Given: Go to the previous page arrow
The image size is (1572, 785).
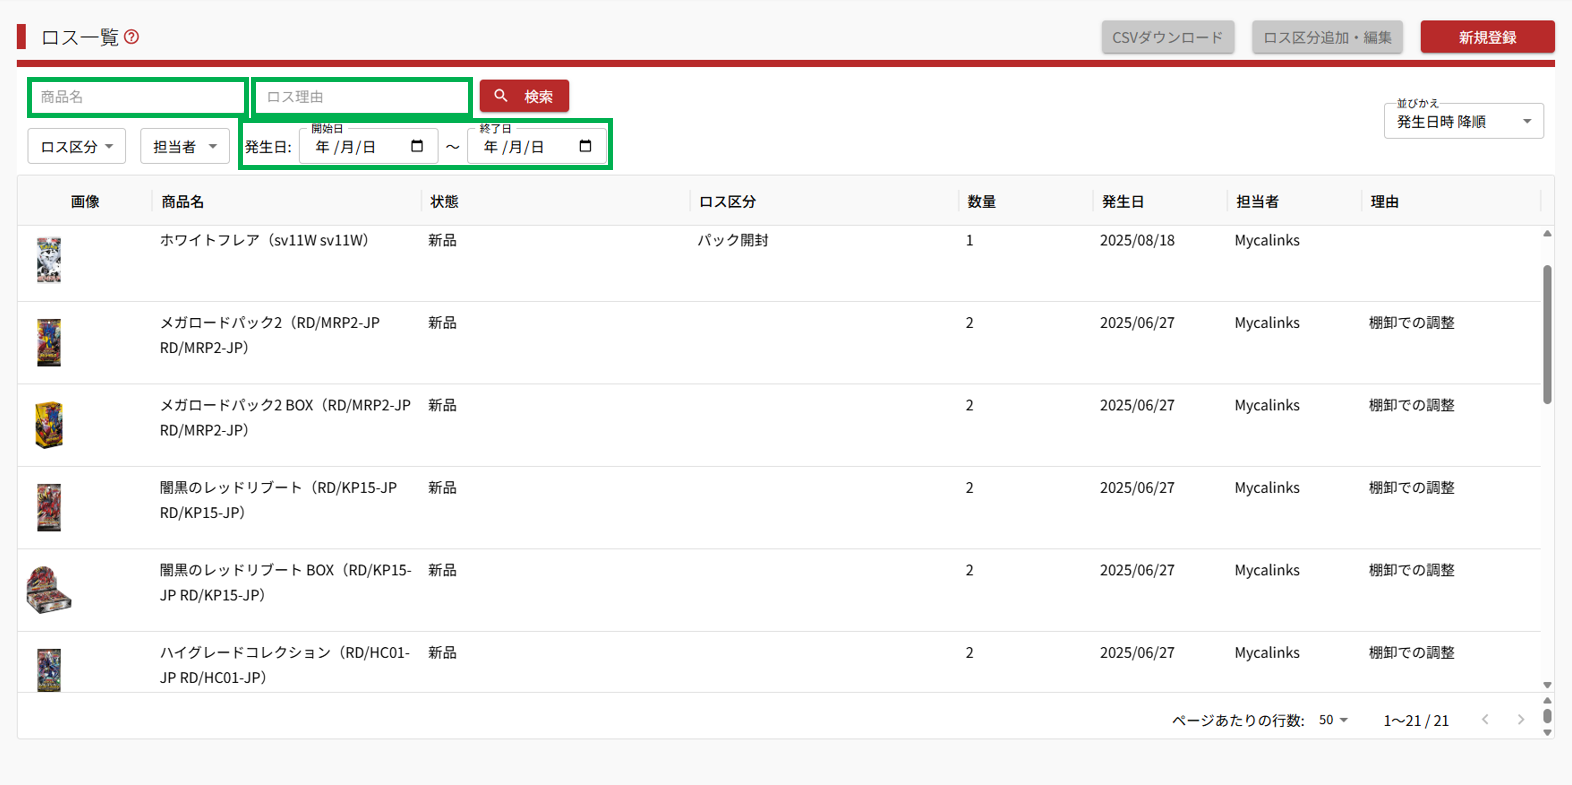Looking at the screenshot, I should (x=1485, y=720).
